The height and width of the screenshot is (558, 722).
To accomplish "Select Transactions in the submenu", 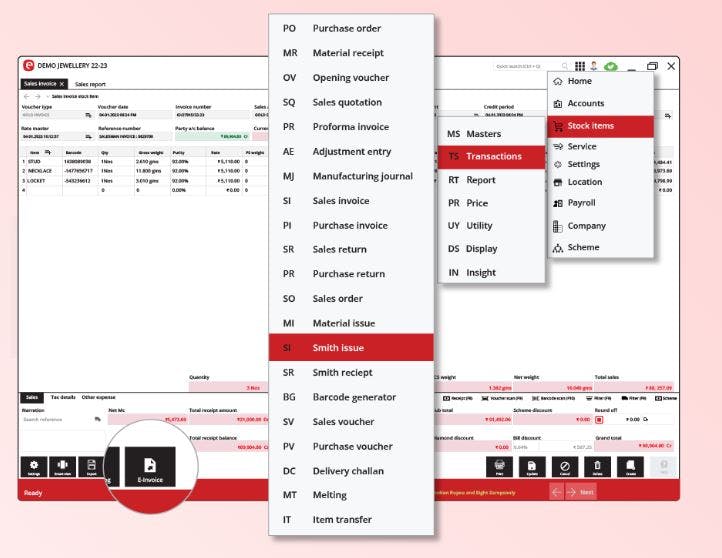I will click(491, 157).
